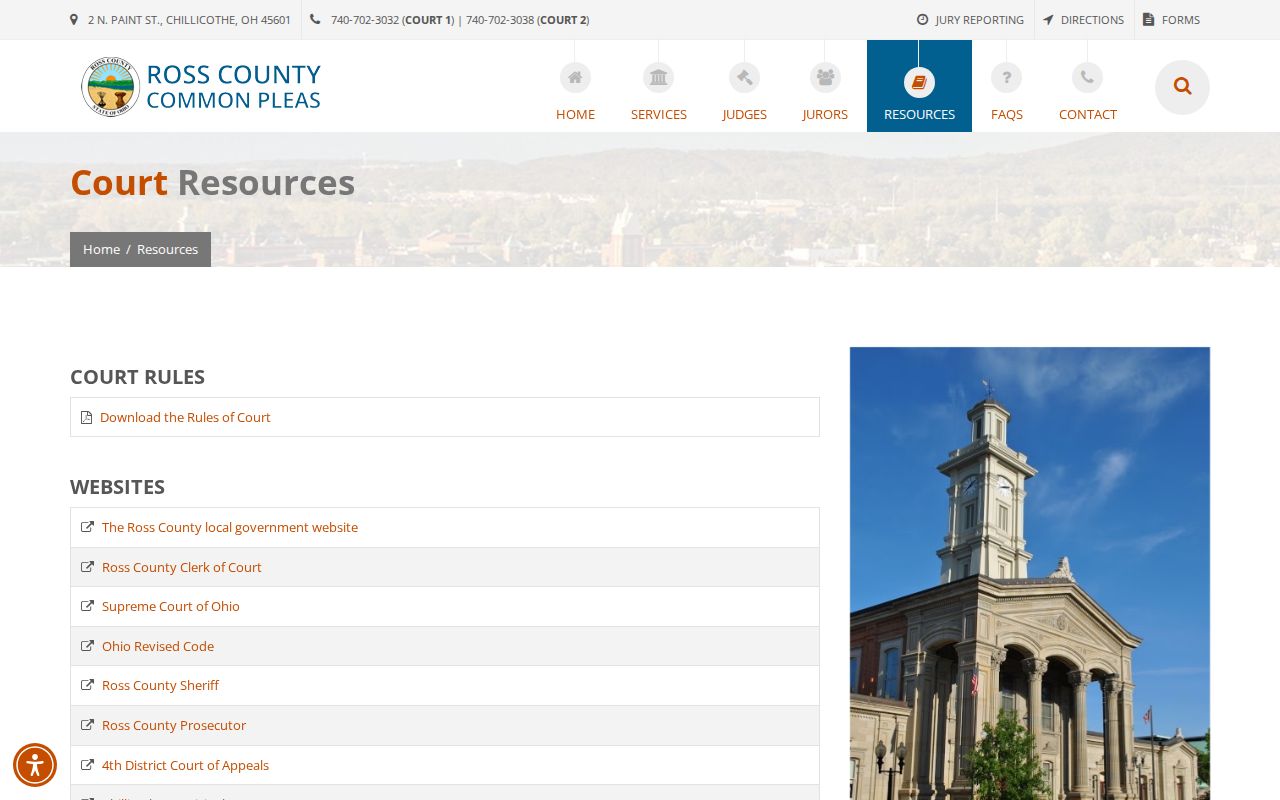
Task: Click the clock icon beside Jury Reporting
Action: click(922, 20)
